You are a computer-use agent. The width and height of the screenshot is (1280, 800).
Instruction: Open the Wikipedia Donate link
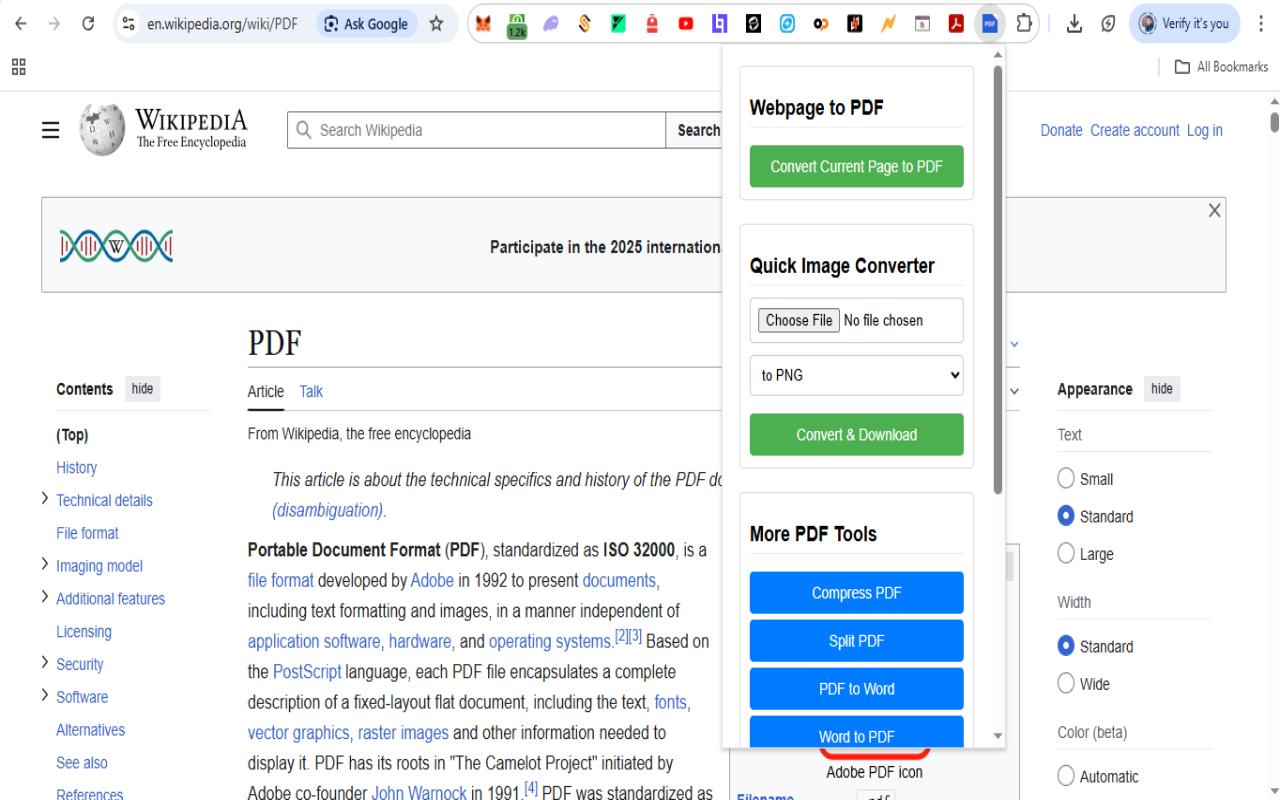click(x=1062, y=130)
